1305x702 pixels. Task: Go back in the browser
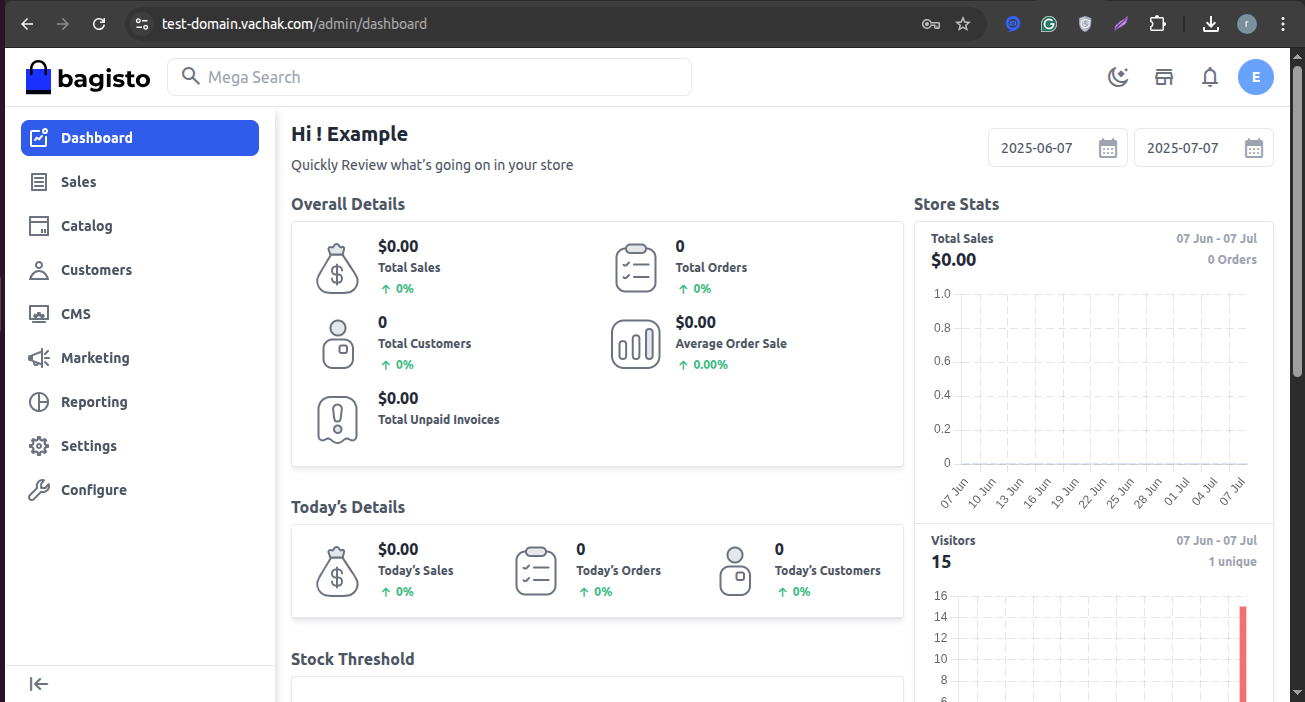pyautogui.click(x=27, y=24)
